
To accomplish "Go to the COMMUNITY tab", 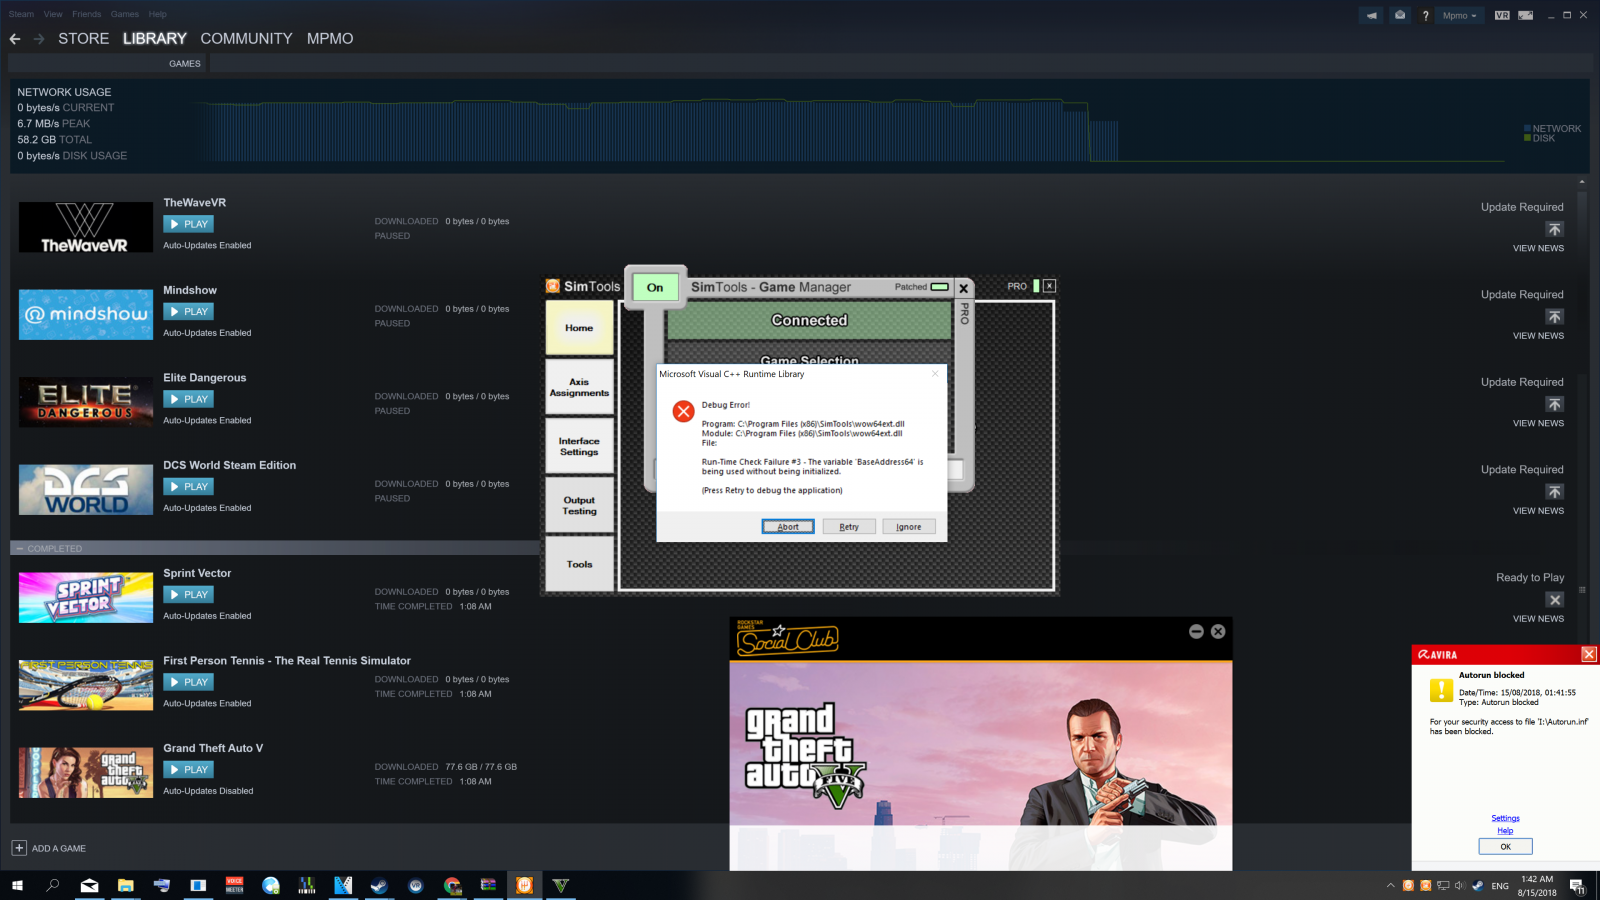I will click(246, 39).
